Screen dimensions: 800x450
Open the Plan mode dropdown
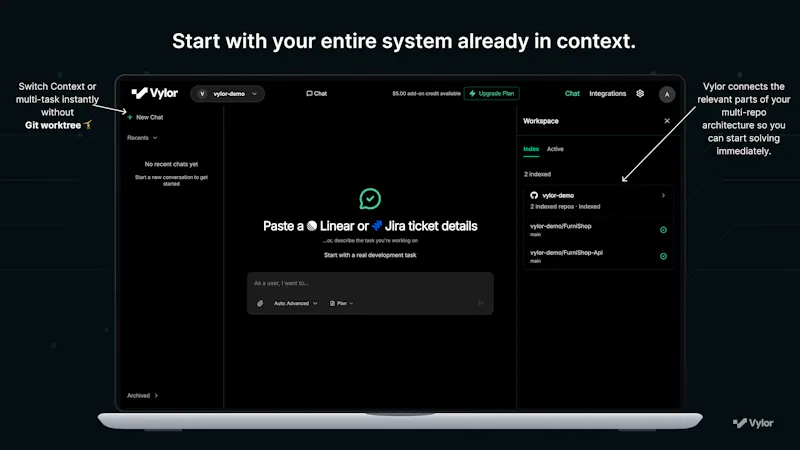click(341, 303)
